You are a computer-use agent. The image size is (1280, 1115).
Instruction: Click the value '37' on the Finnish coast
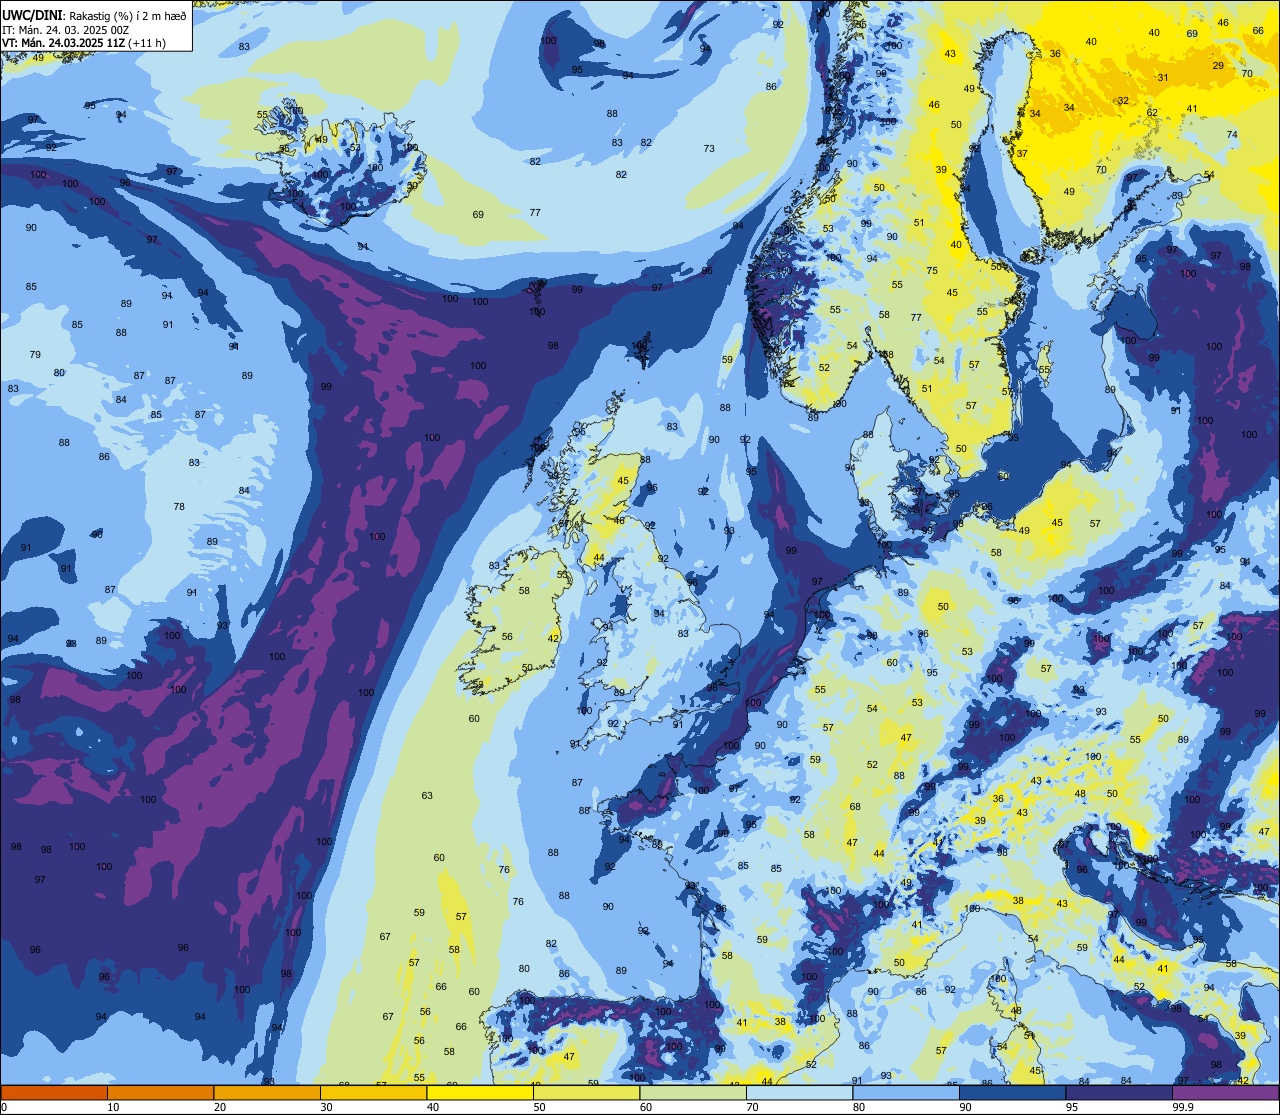click(1022, 154)
